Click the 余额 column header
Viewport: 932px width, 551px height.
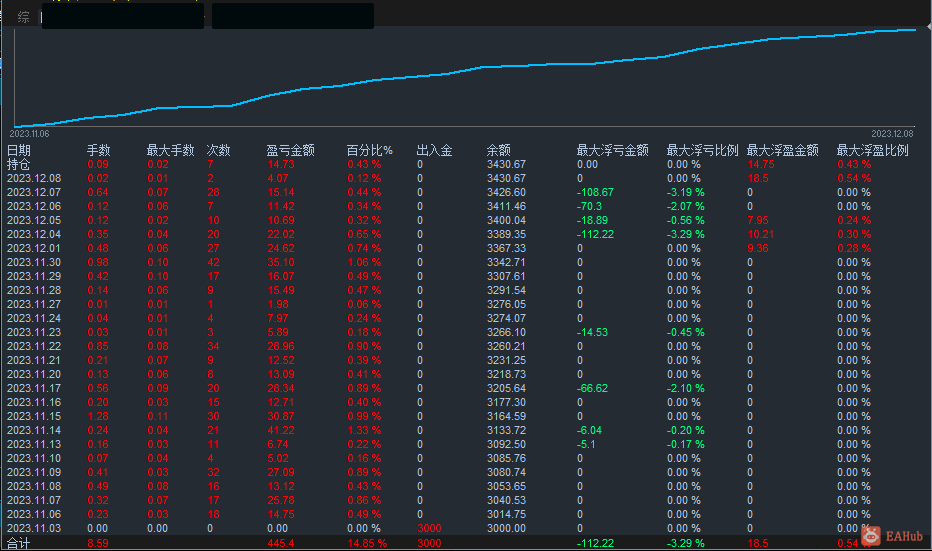coord(499,150)
